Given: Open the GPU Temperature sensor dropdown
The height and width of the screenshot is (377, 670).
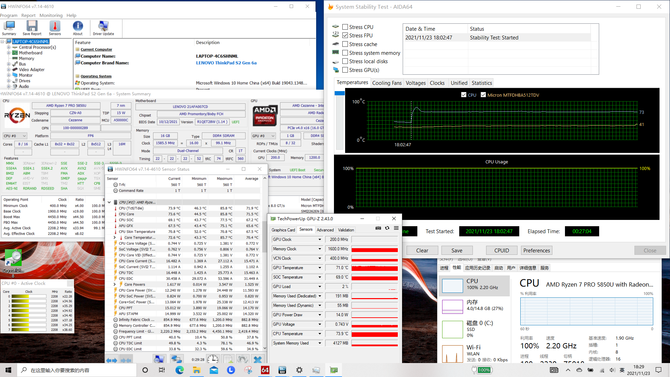Looking at the screenshot, I should (319, 268).
